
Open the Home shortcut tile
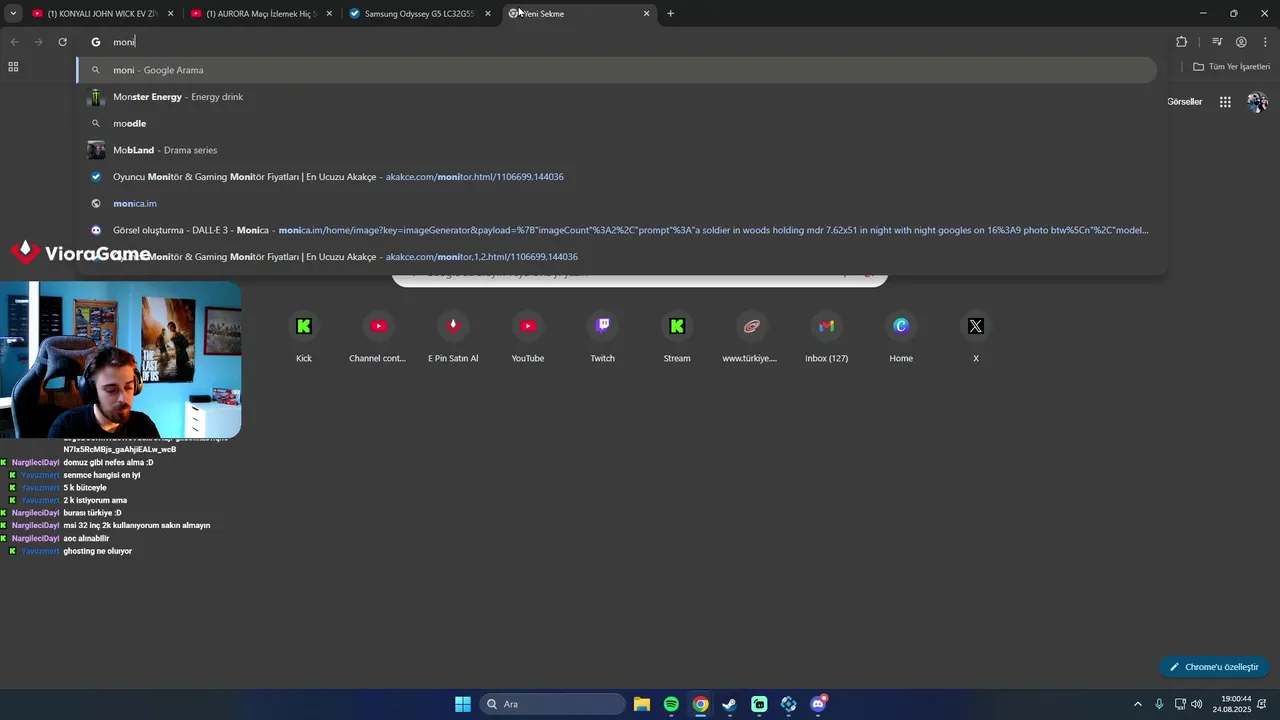point(901,338)
